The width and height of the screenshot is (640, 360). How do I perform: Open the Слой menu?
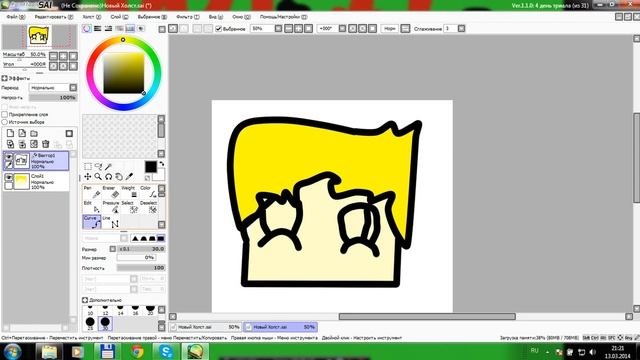[x=119, y=17]
